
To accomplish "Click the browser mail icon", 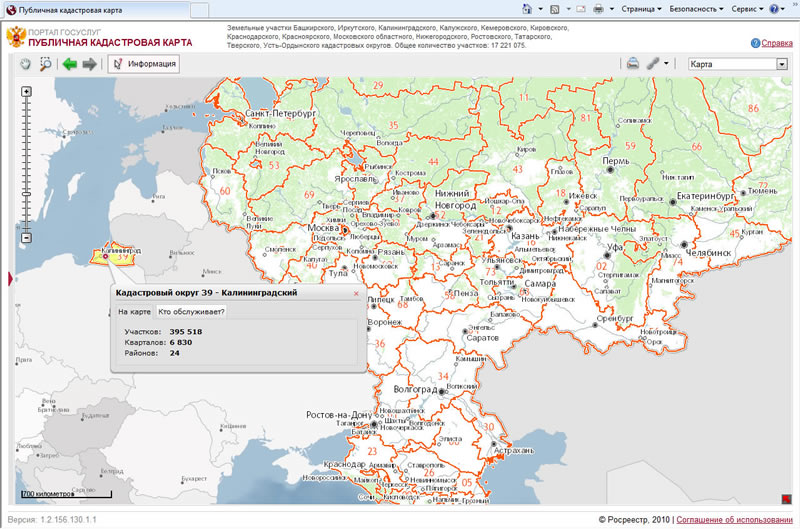I will pos(581,9).
